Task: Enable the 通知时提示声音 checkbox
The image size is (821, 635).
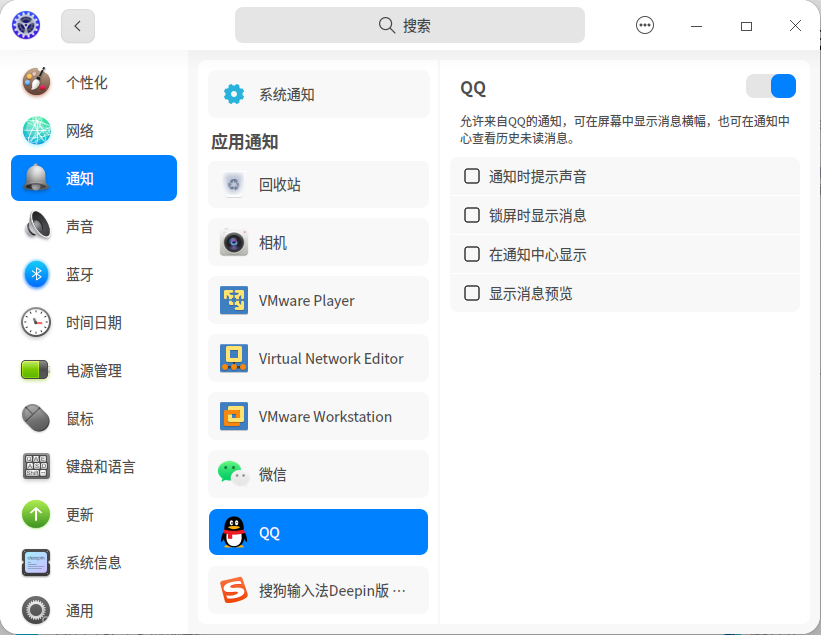Action: 472,176
